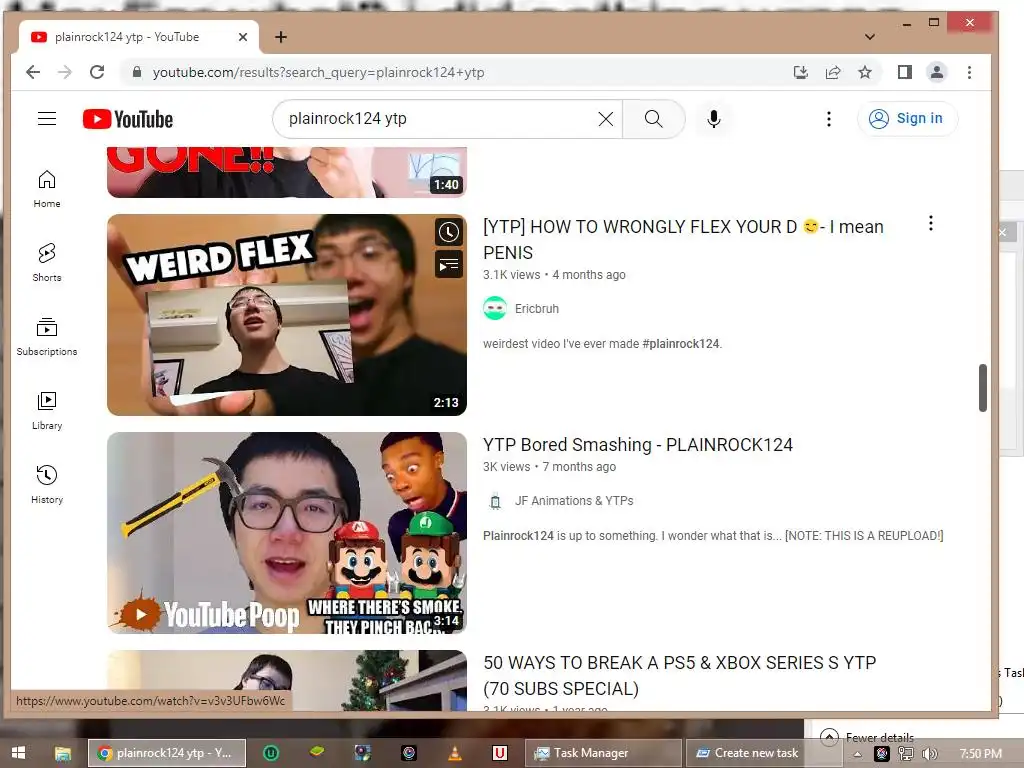Open the 1:40 video thumbnail
The image size is (1024, 768).
287,172
